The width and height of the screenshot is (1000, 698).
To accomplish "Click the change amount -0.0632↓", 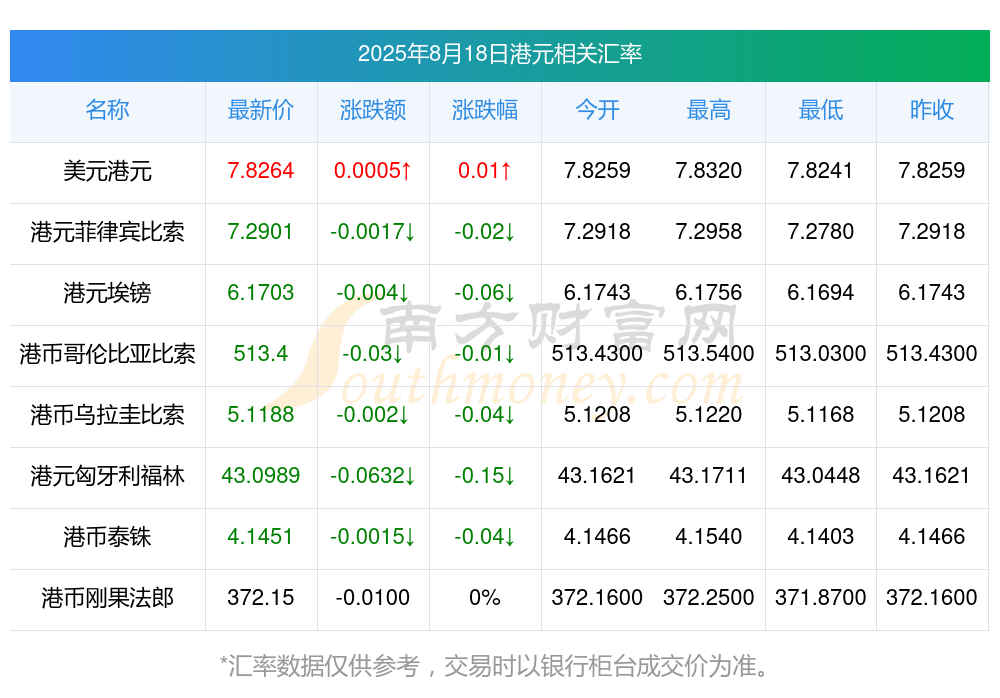I will point(372,475).
